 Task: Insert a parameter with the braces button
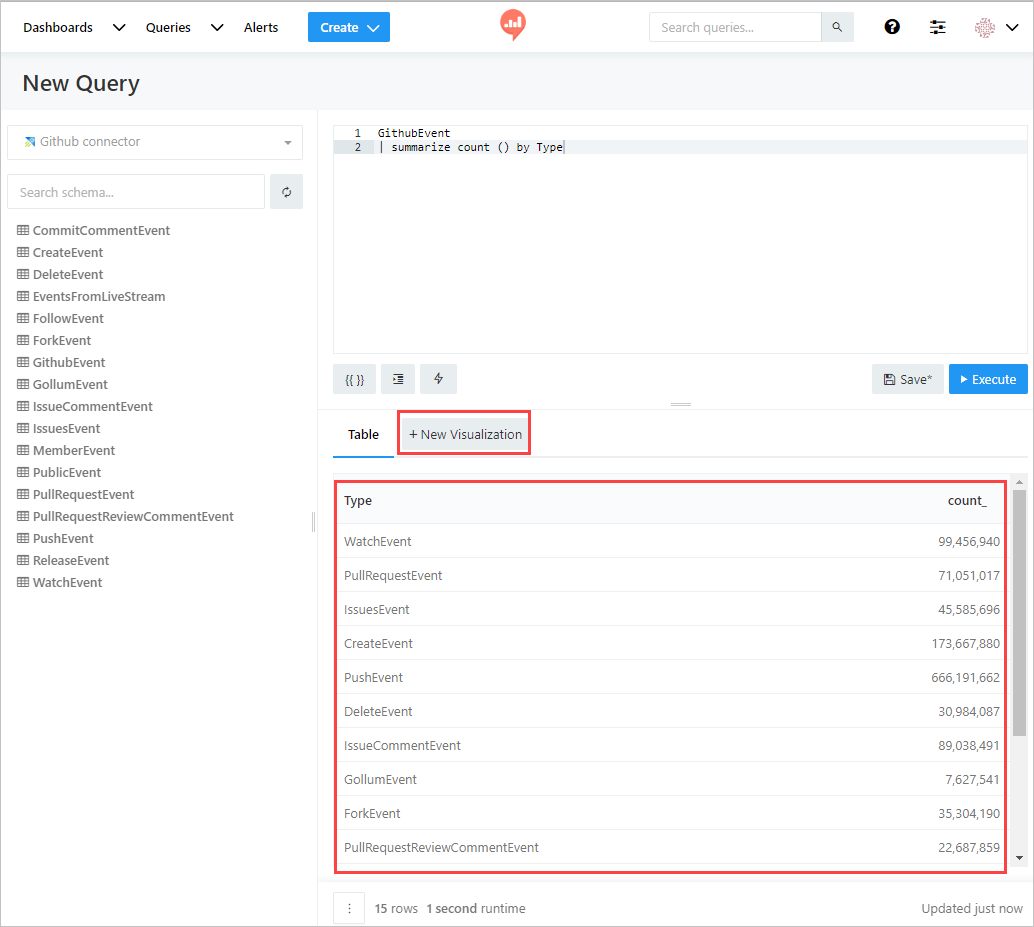pyautogui.click(x=354, y=379)
